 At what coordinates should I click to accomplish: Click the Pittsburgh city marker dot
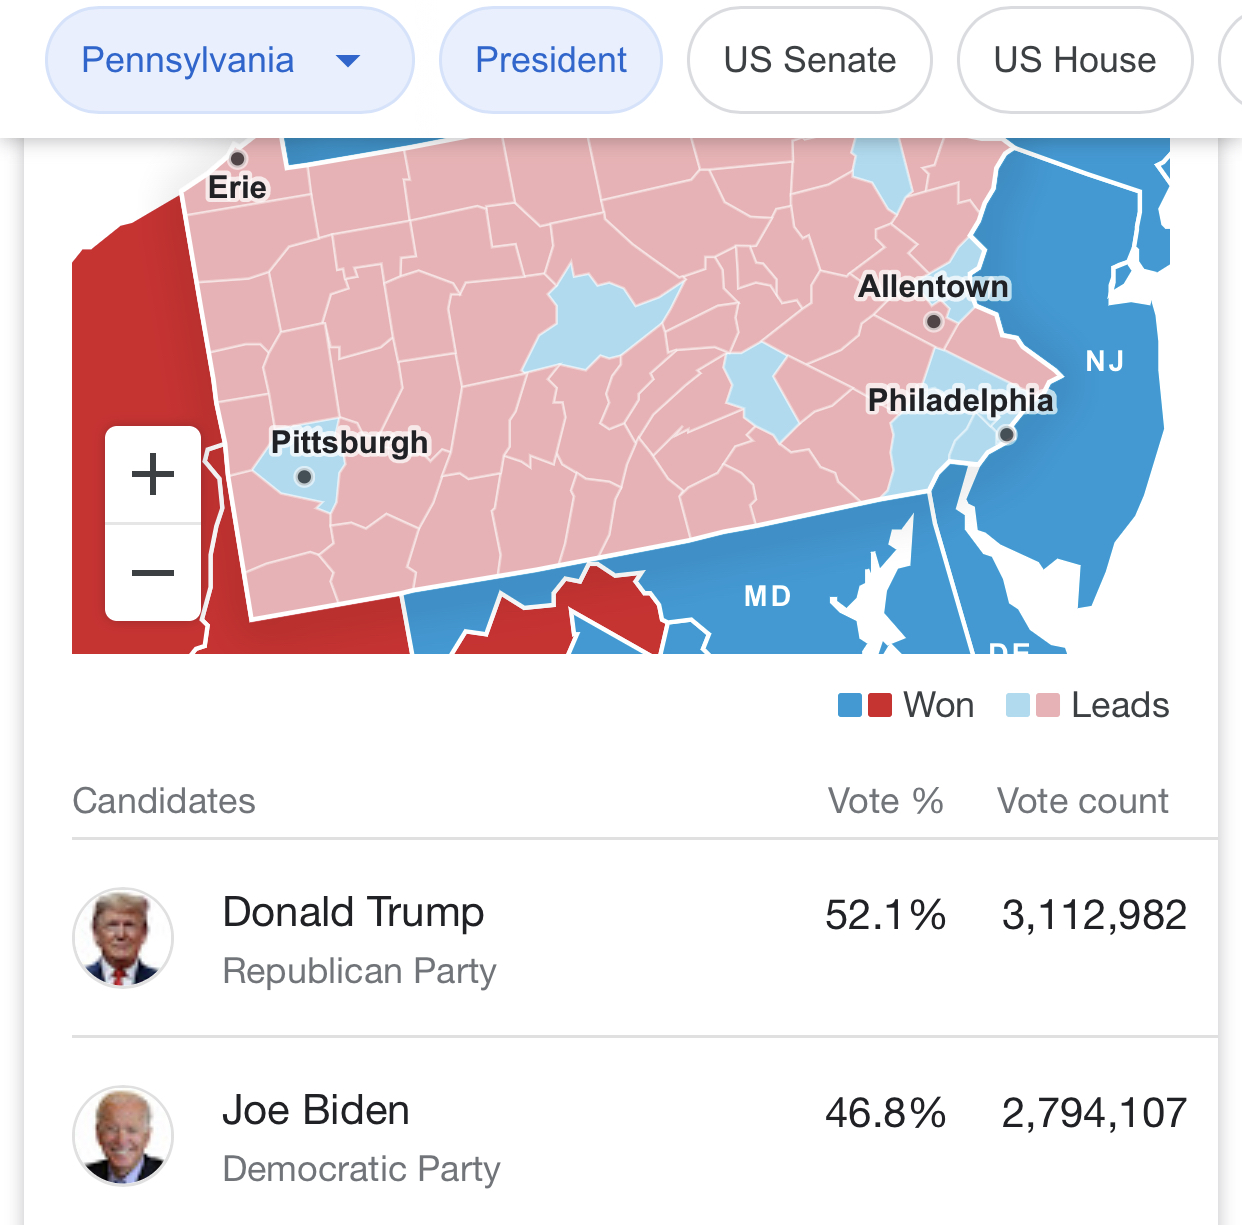tap(305, 477)
